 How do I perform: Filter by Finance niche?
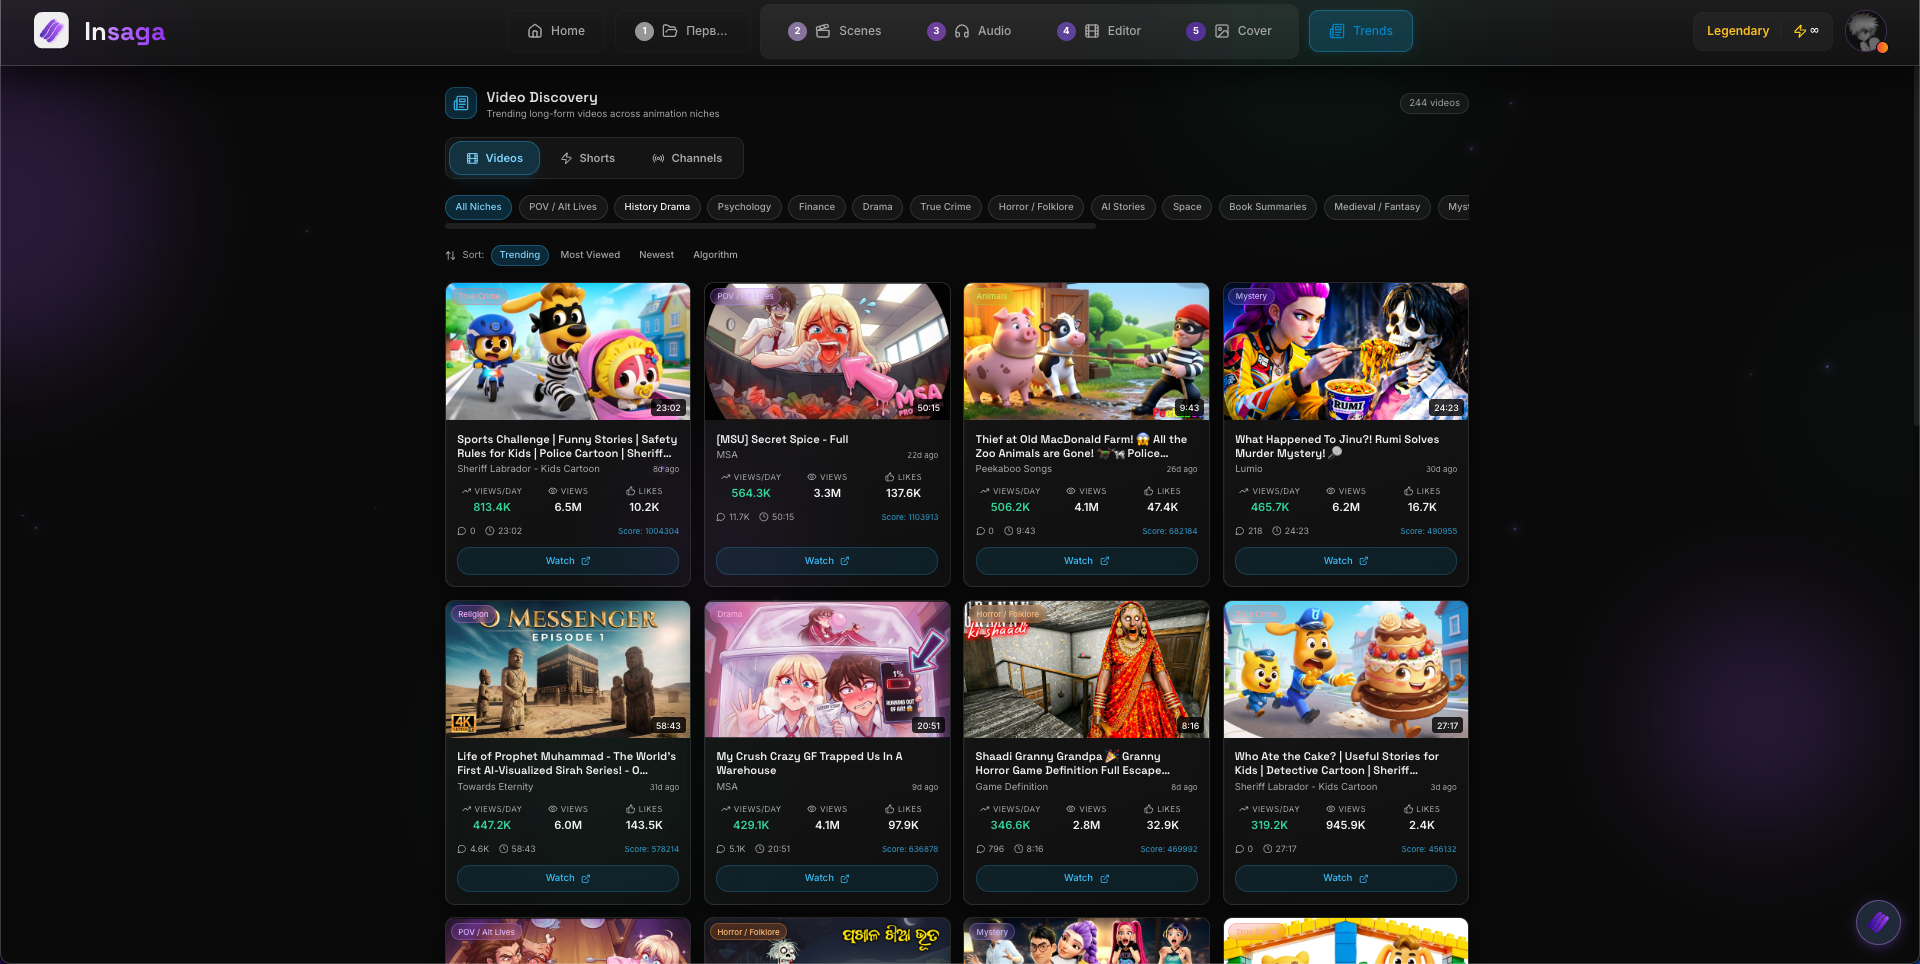816,207
